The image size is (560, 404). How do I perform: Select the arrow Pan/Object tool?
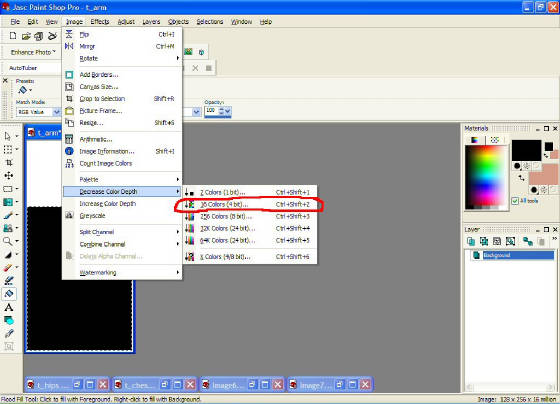pos(8,136)
